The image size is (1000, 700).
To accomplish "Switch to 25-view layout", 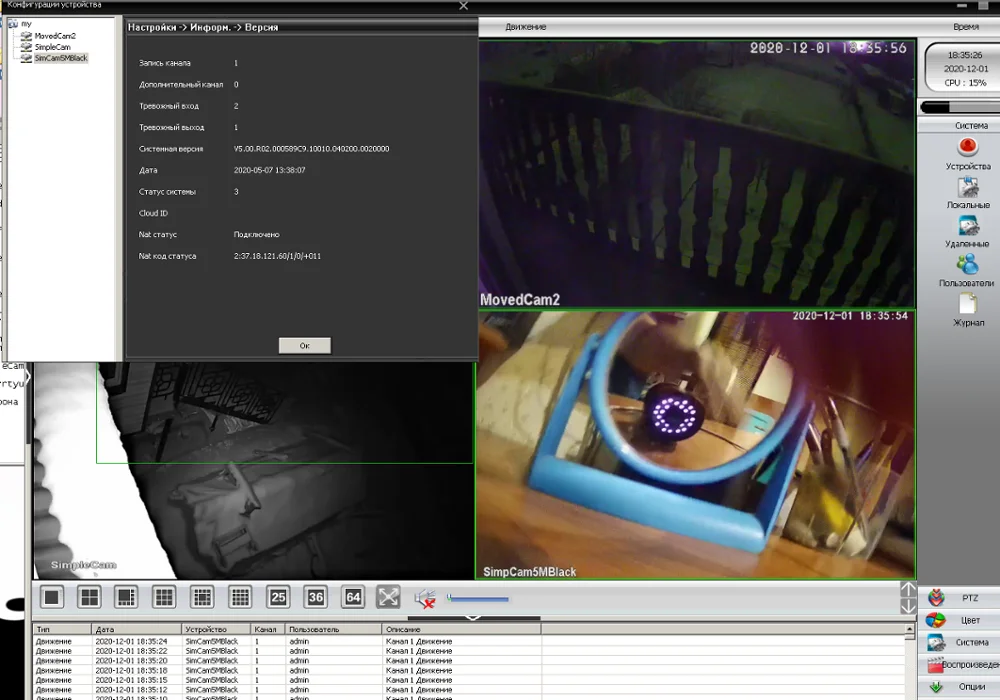I will [x=278, y=597].
